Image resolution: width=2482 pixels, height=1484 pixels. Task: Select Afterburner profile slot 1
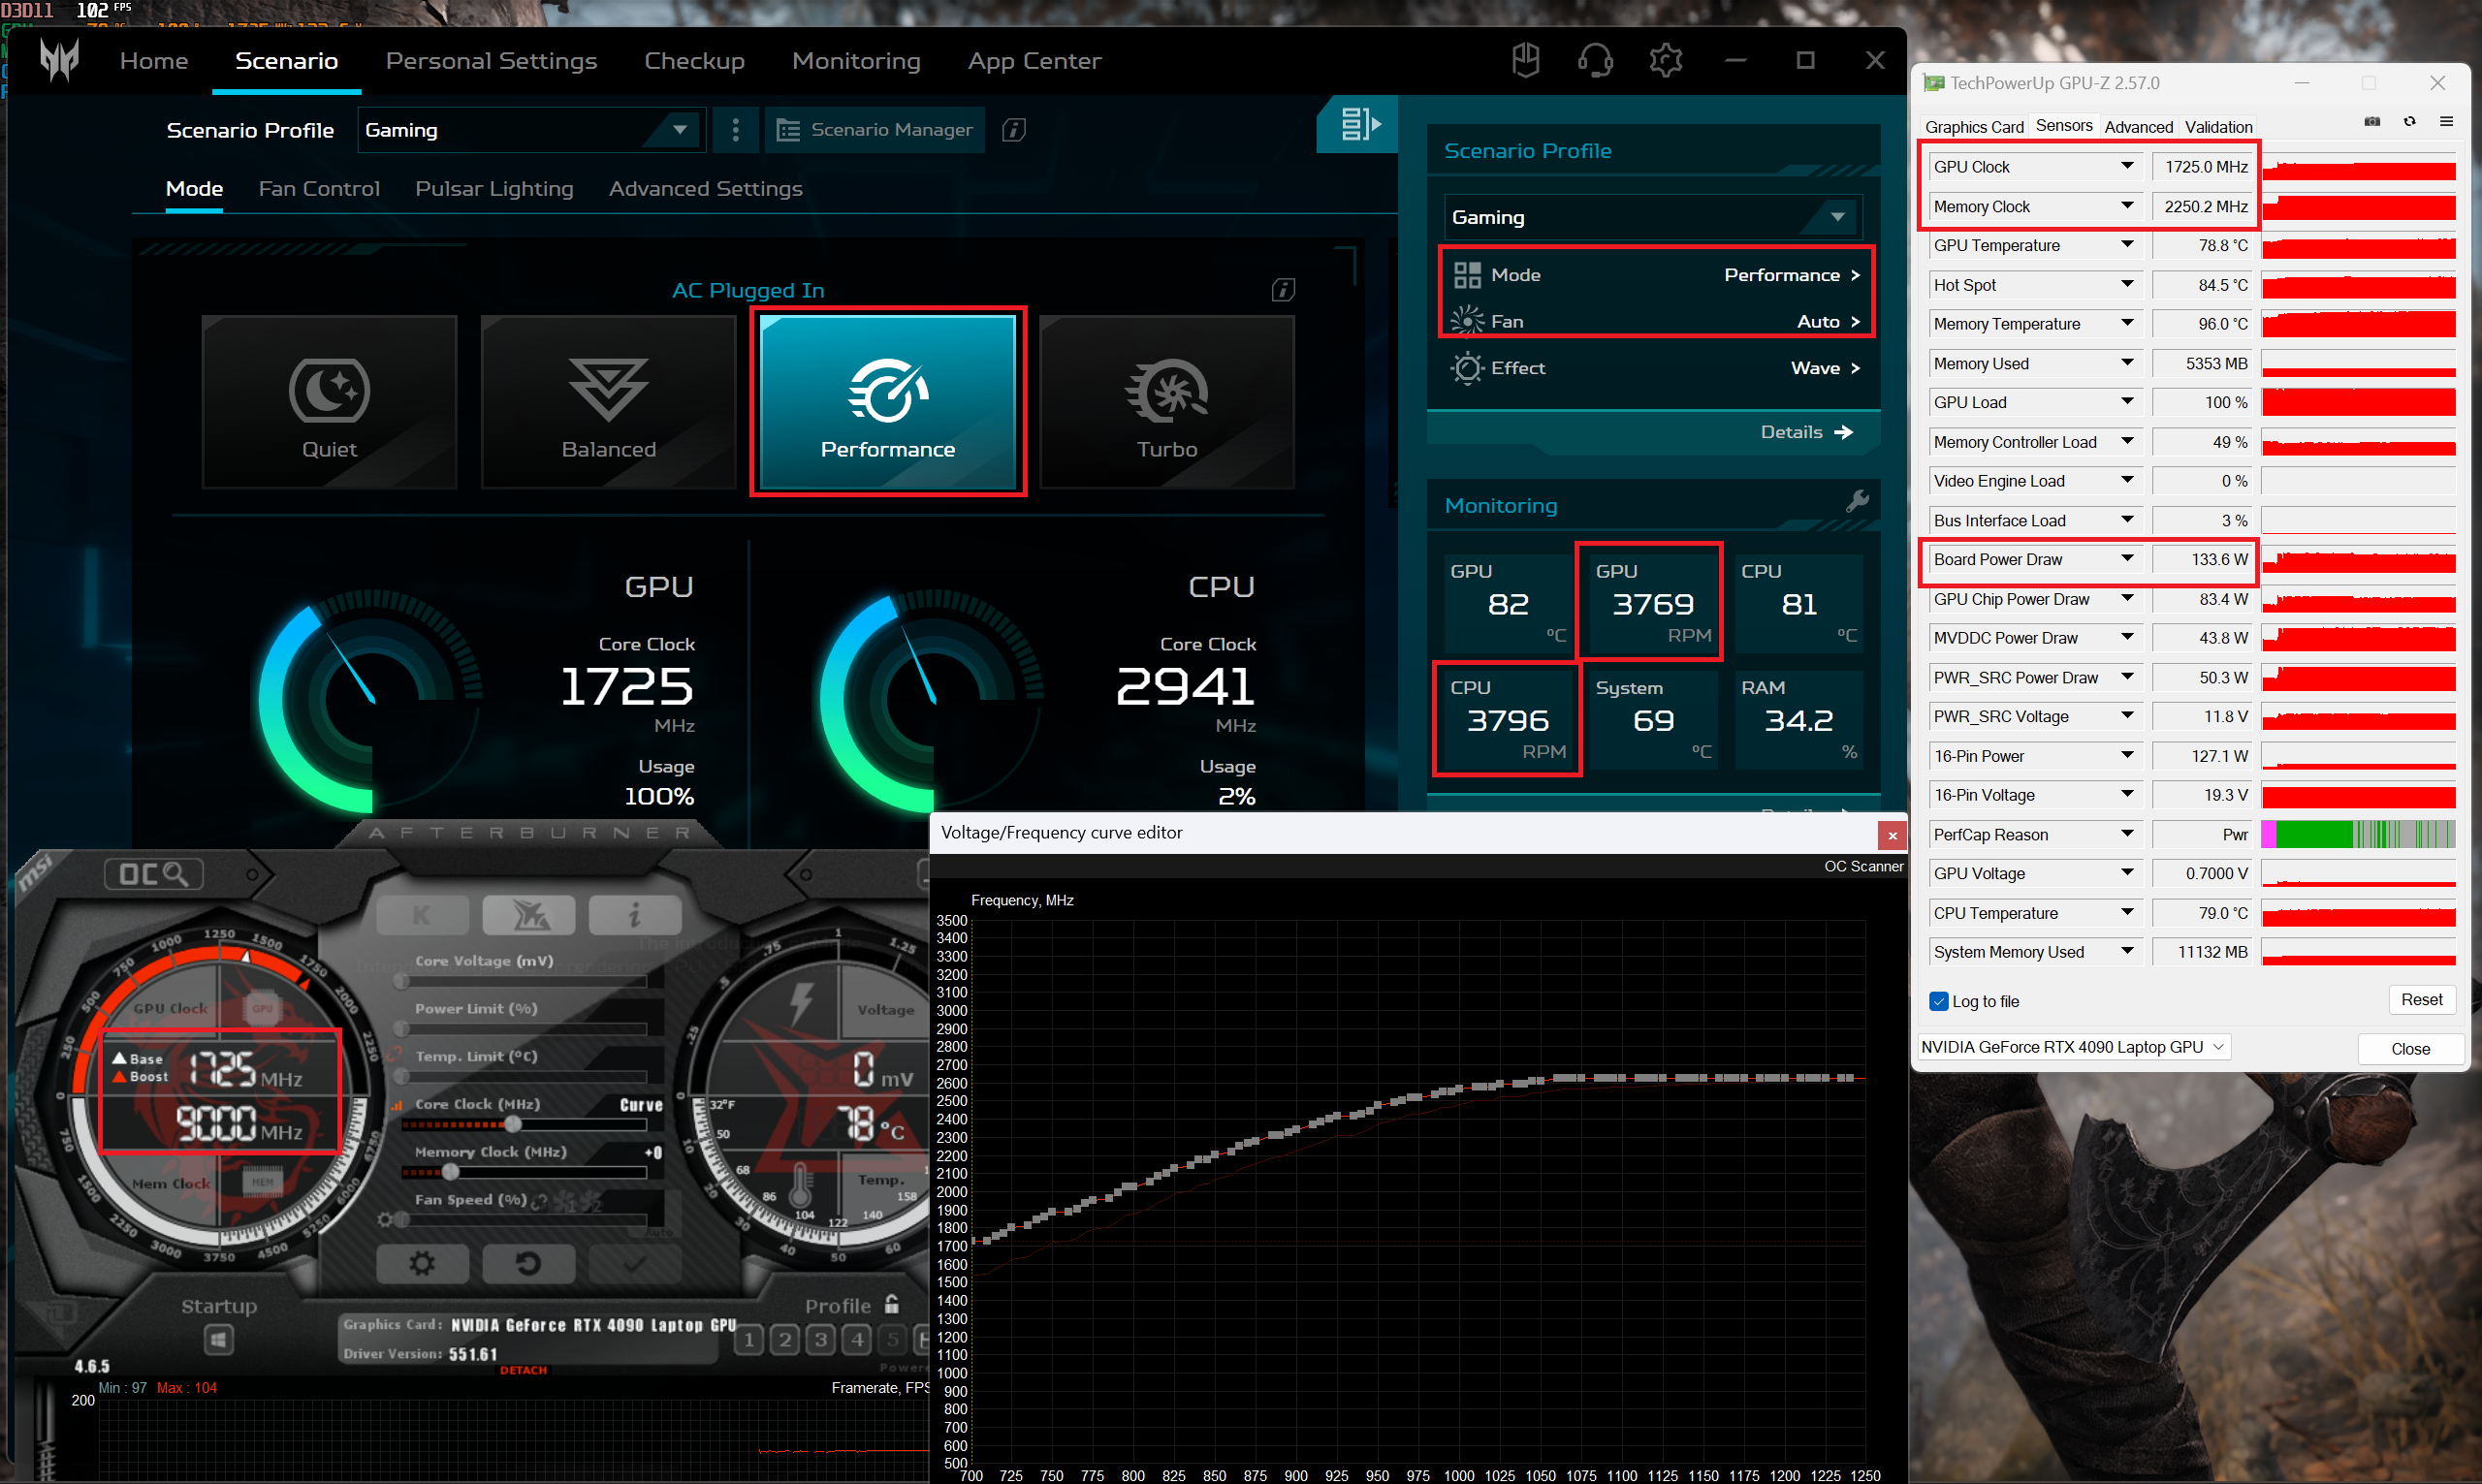749,1339
